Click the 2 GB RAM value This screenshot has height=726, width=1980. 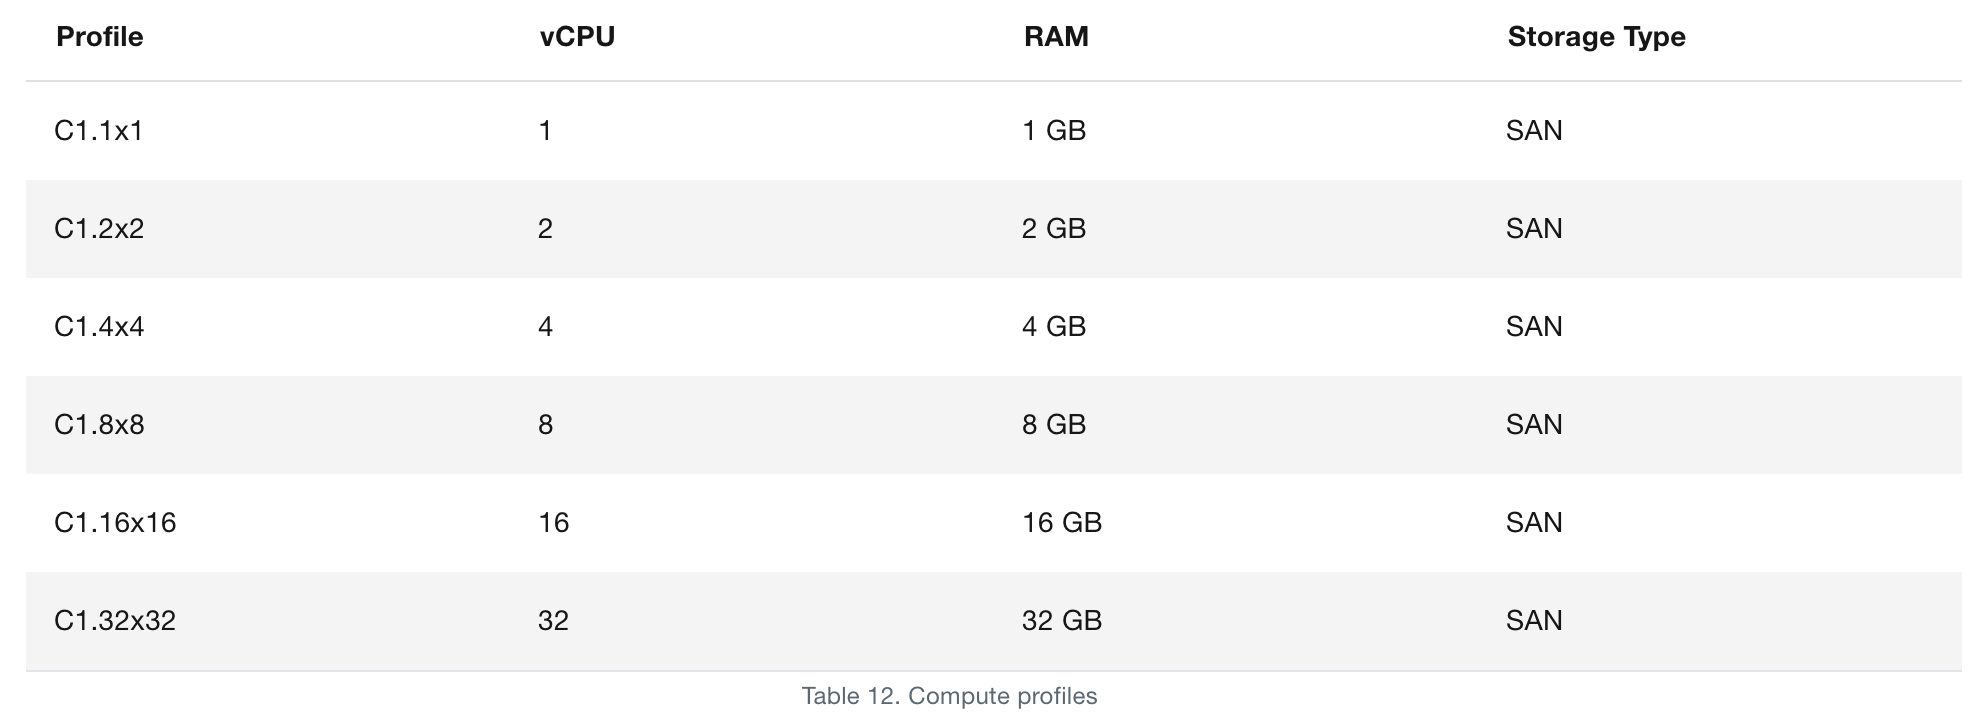(1054, 229)
